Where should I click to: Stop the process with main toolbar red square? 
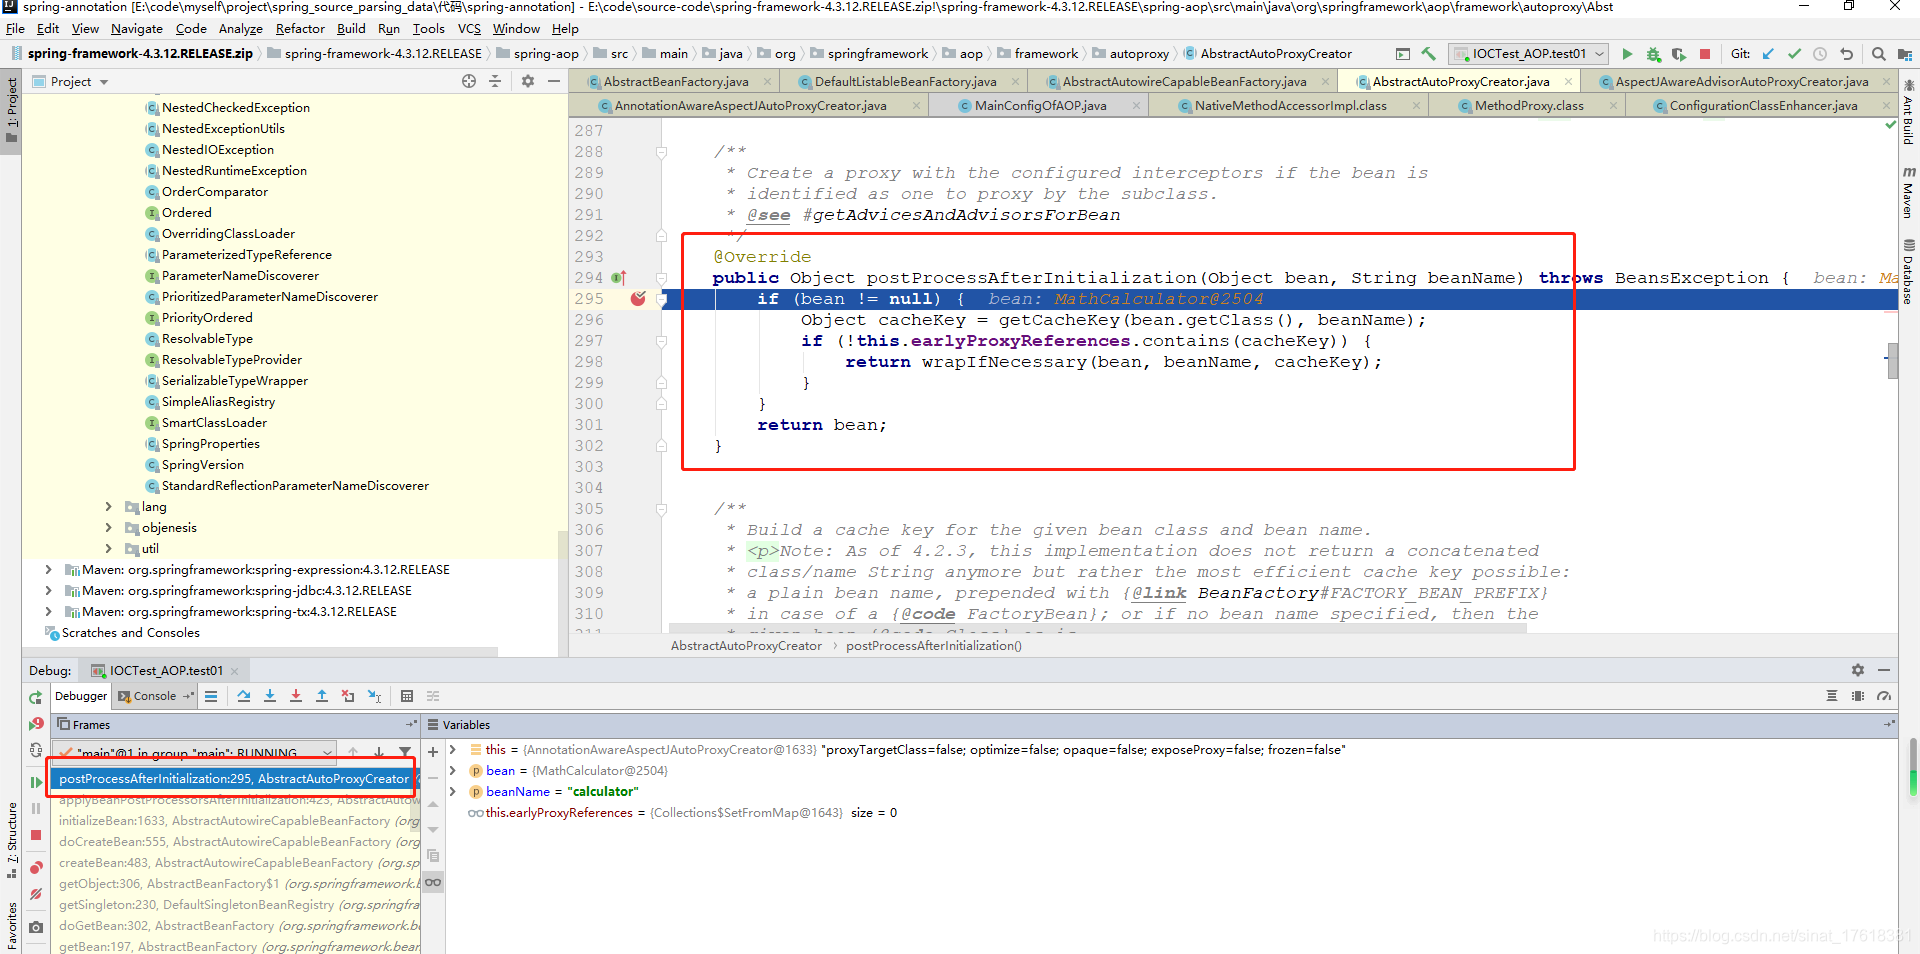1705,54
